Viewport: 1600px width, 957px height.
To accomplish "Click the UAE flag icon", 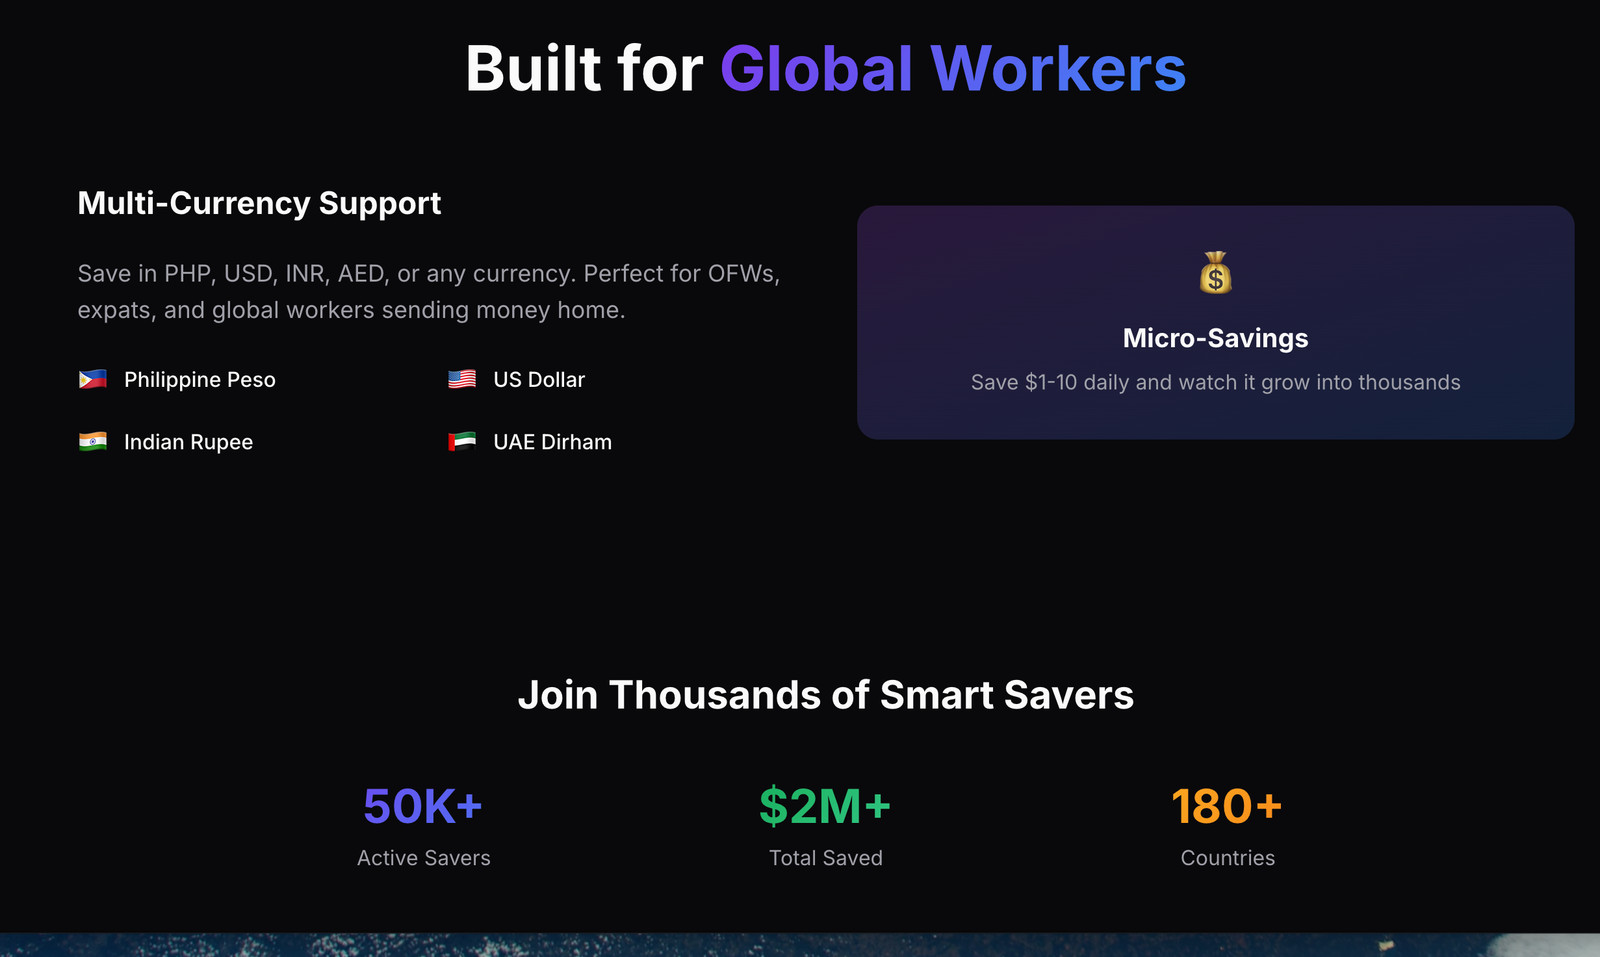I will [462, 442].
